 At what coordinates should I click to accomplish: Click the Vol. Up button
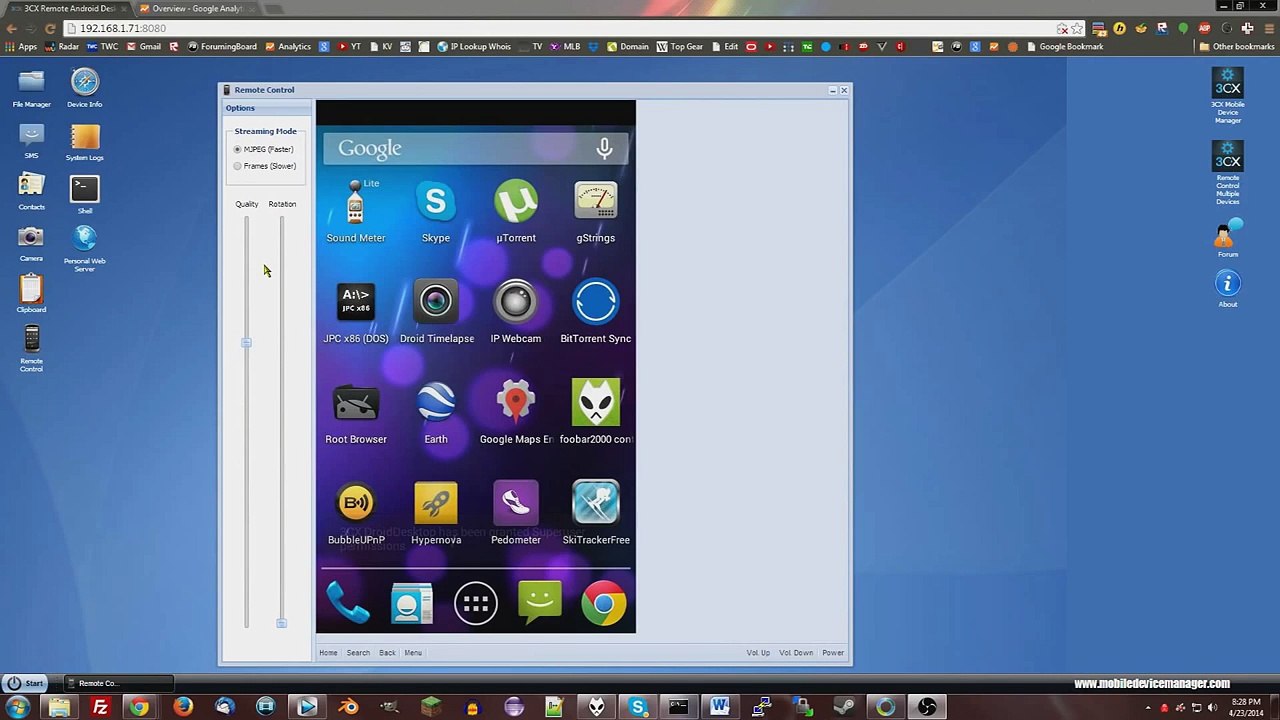758,653
